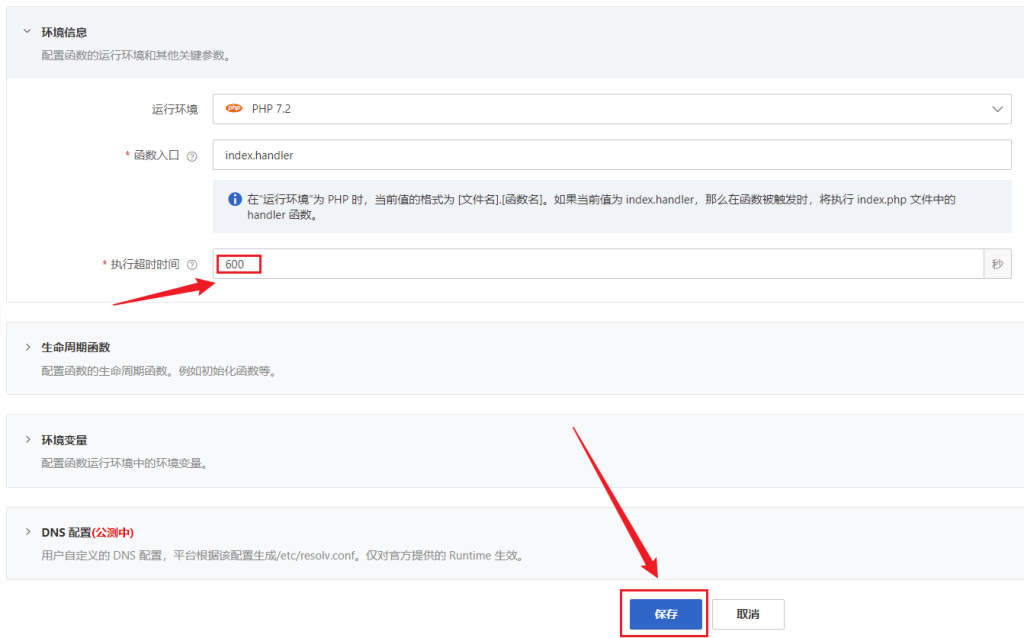The width and height of the screenshot is (1024, 638).
Task: Focus the 函数入口 index.handler input field
Action: point(612,155)
